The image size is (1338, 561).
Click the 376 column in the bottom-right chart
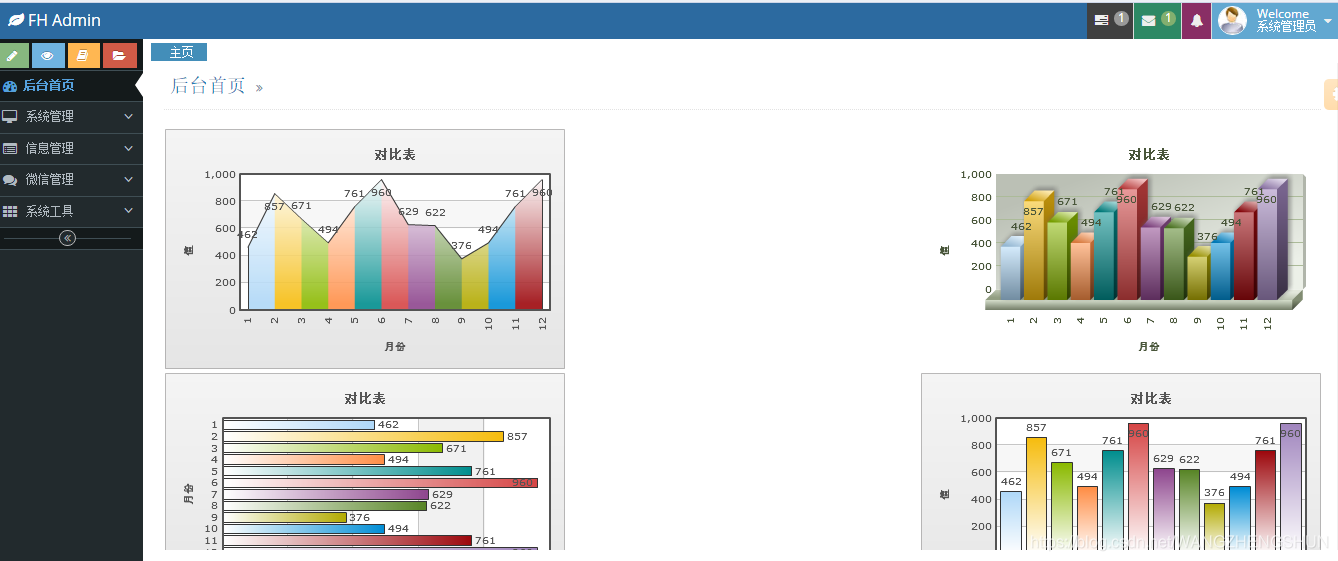click(1214, 526)
